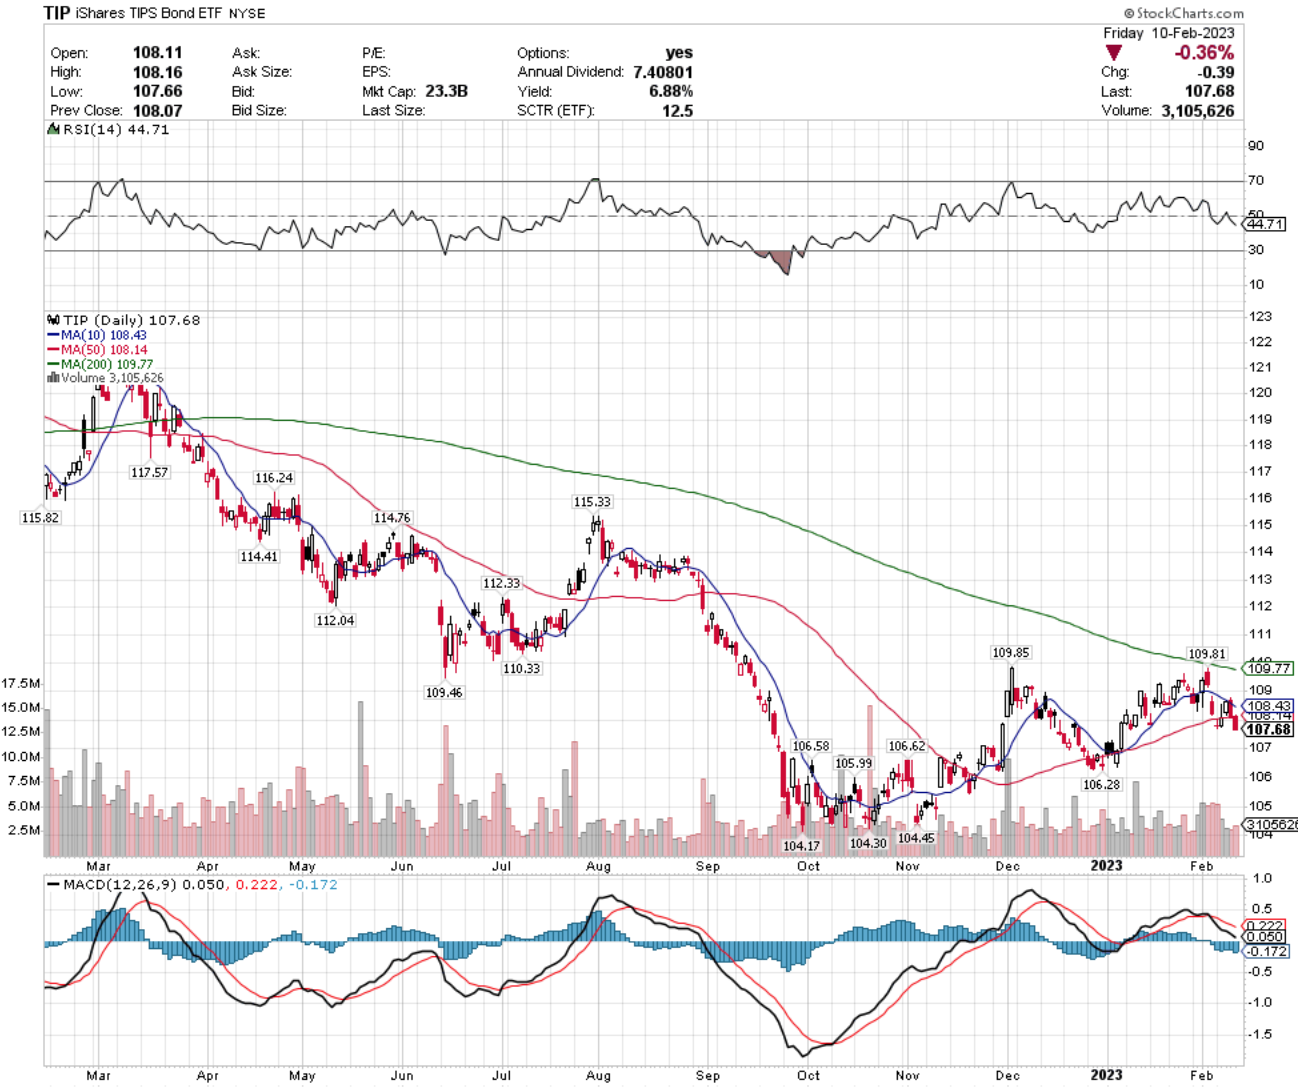Viewport: 1306px width, 1090px height.
Task: Click the Low value 107.66
Action: pyautogui.click(x=158, y=91)
